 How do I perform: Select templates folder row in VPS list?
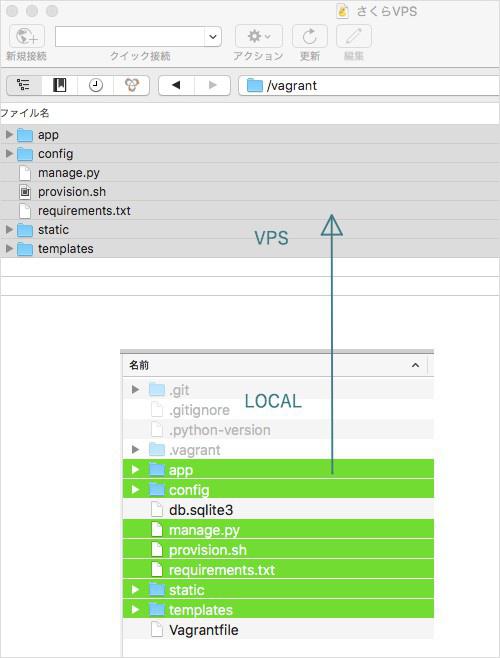pyautogui.click(x=250, y=248)
